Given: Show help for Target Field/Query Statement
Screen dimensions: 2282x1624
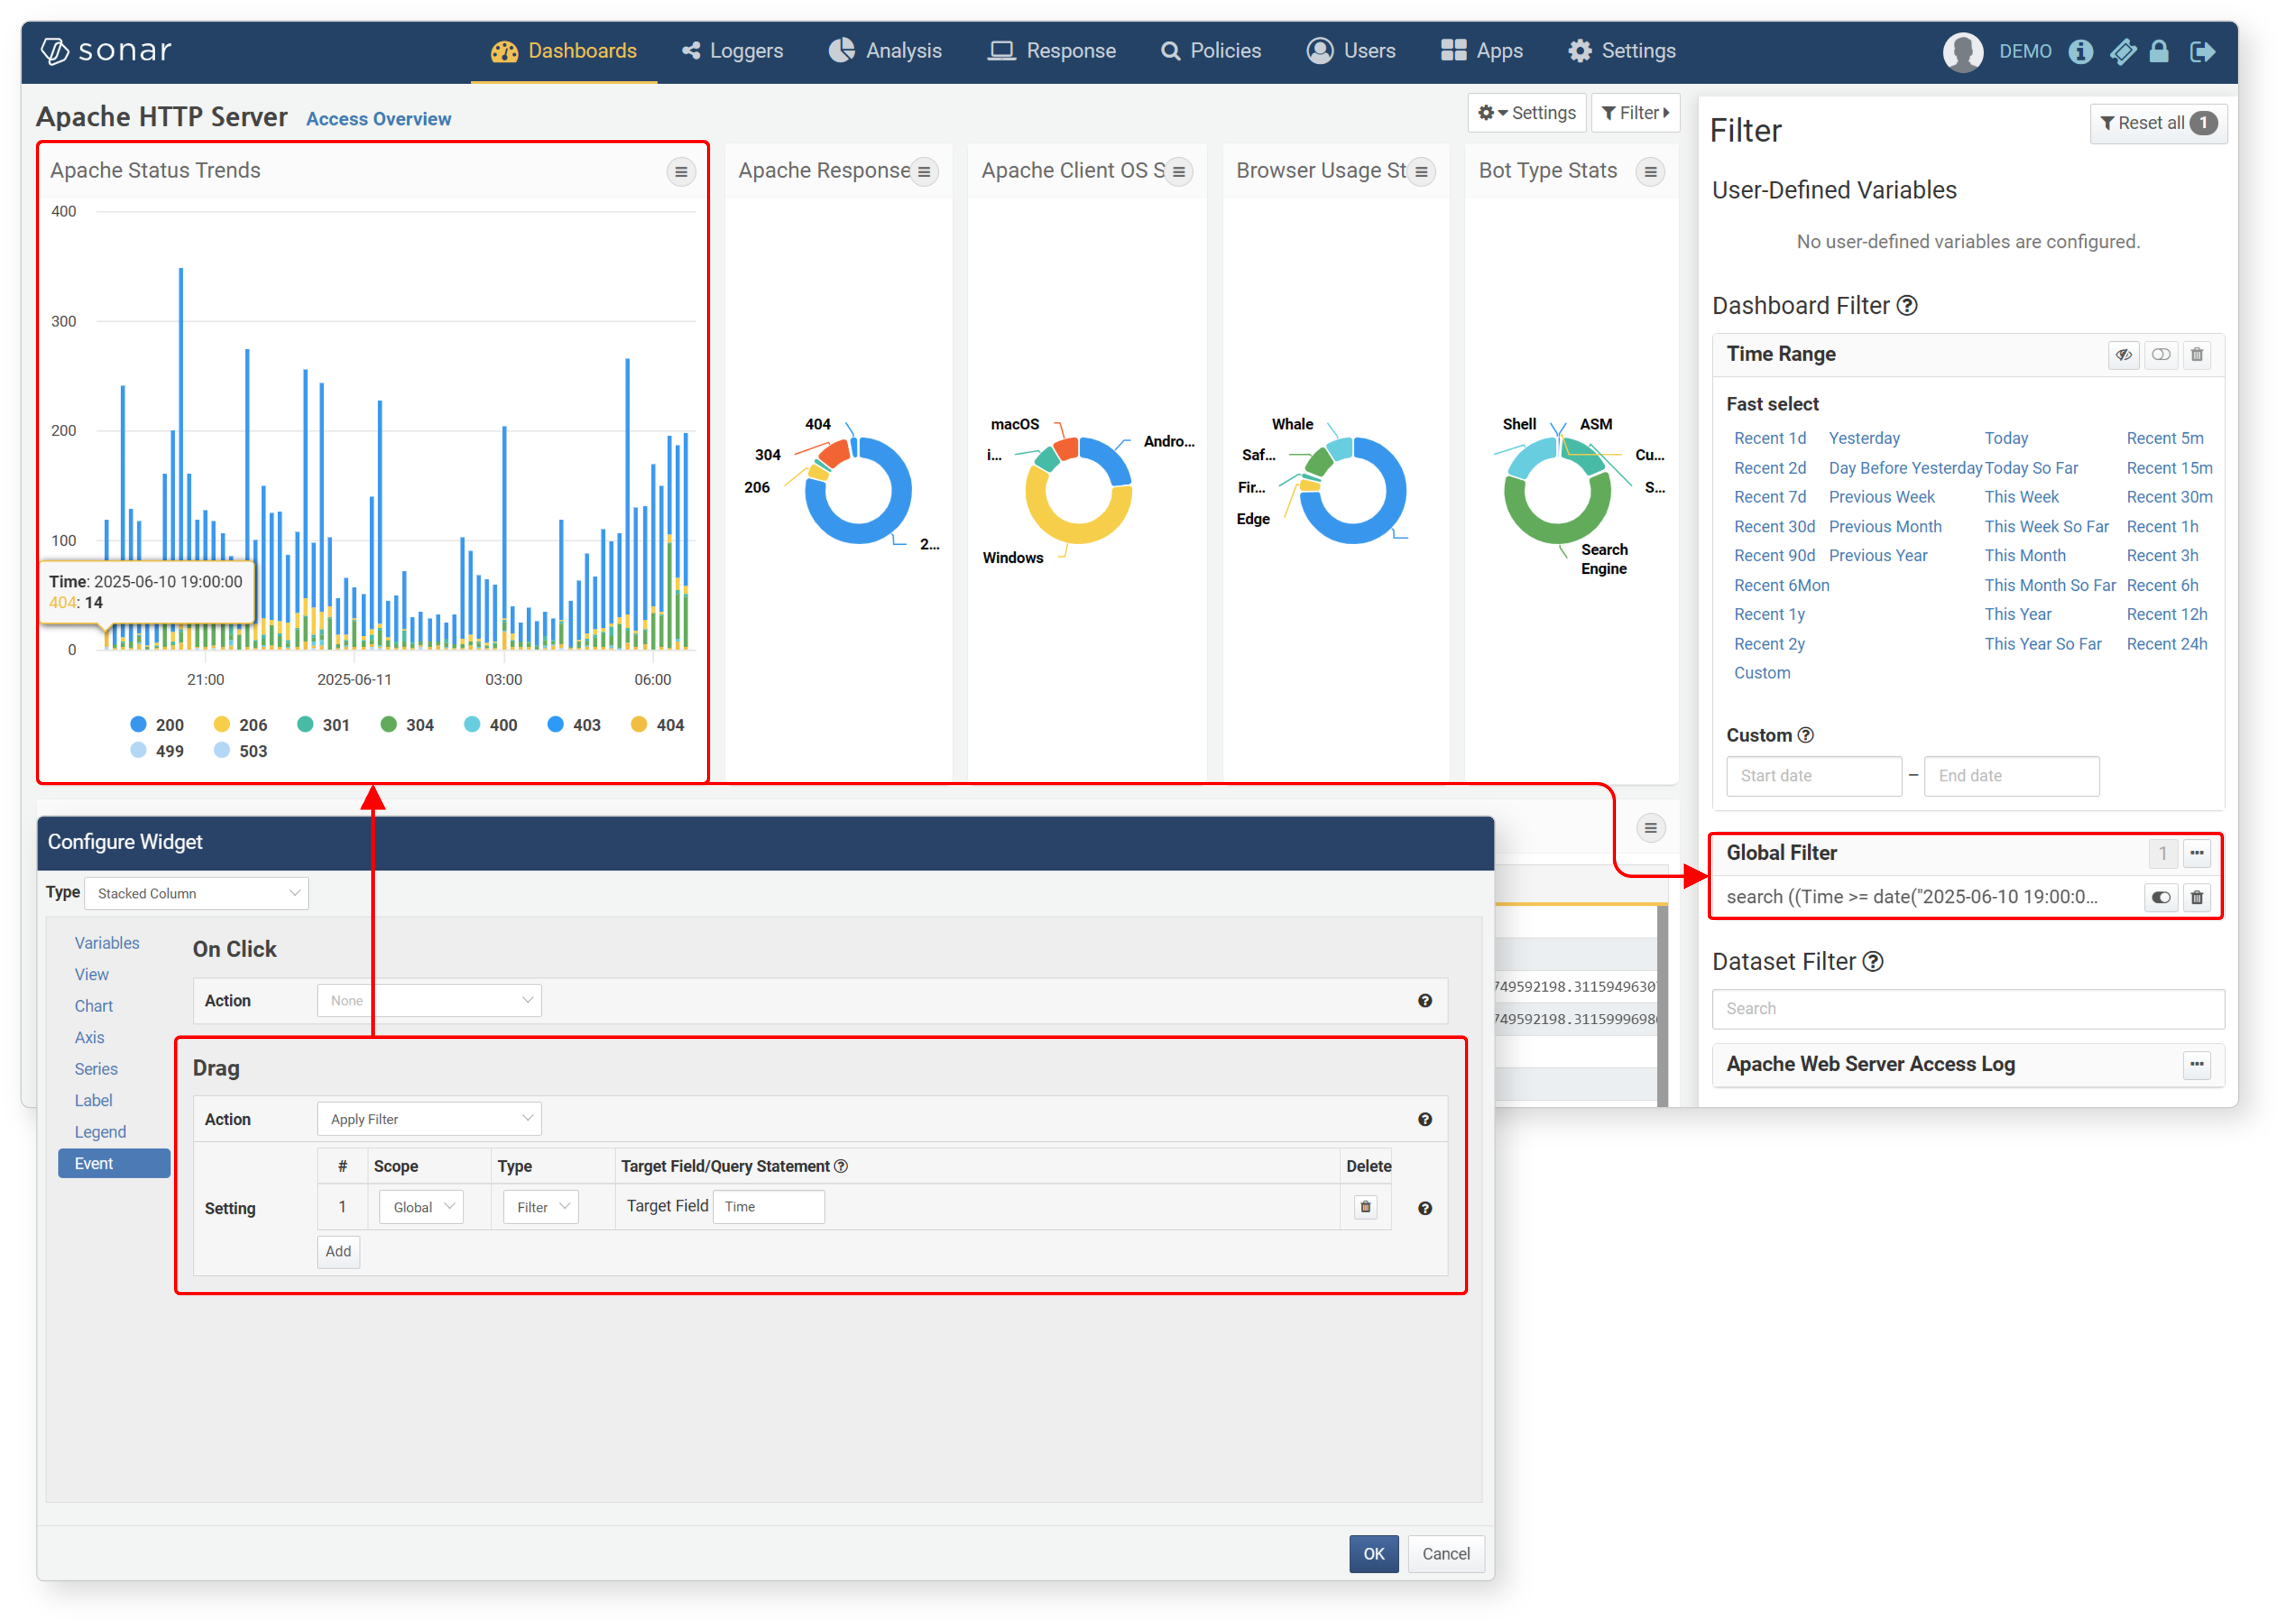Looking at the screenshot, I should point(840,1166).
